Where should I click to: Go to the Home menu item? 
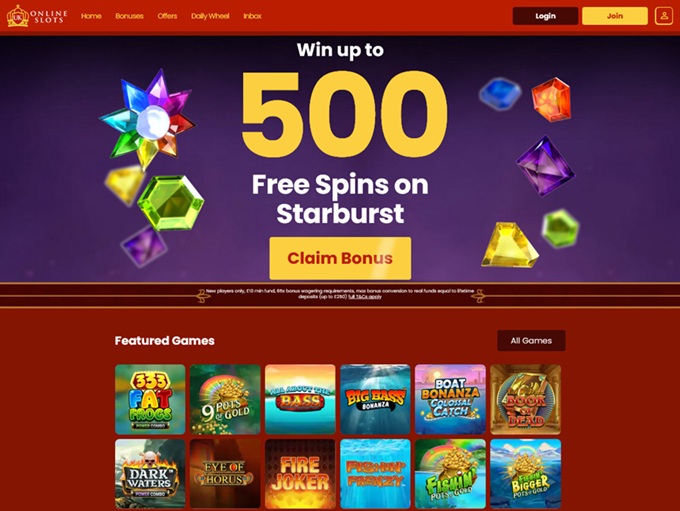(91, 16)
